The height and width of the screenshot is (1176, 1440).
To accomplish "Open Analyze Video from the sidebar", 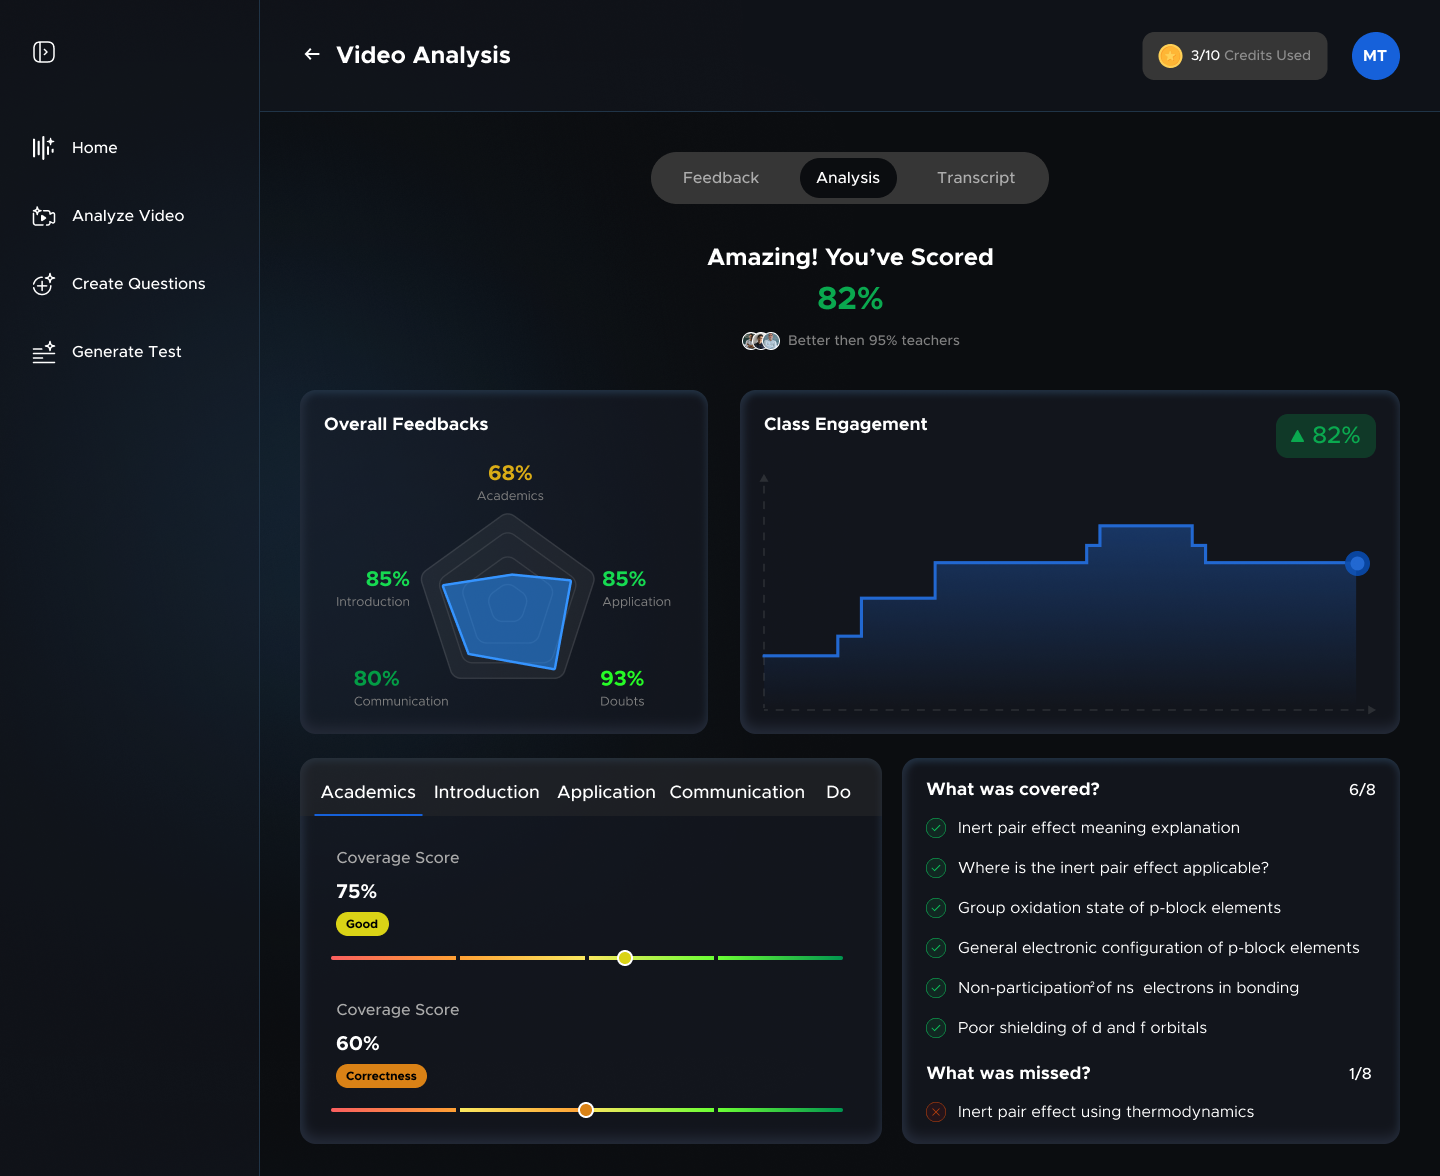I will (43, 216).
